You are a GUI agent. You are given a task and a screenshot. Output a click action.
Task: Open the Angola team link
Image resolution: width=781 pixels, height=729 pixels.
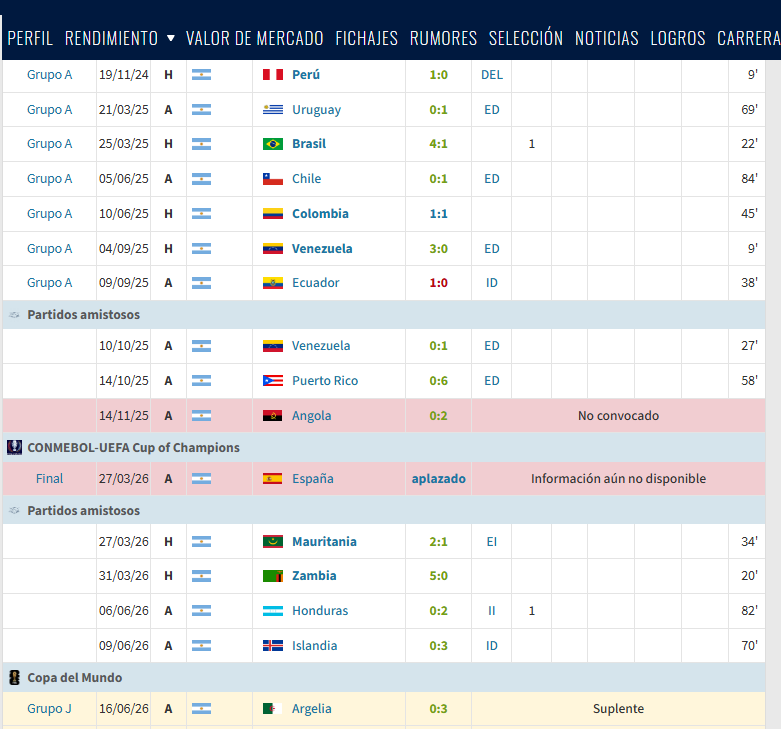click(x=311, y=416)
